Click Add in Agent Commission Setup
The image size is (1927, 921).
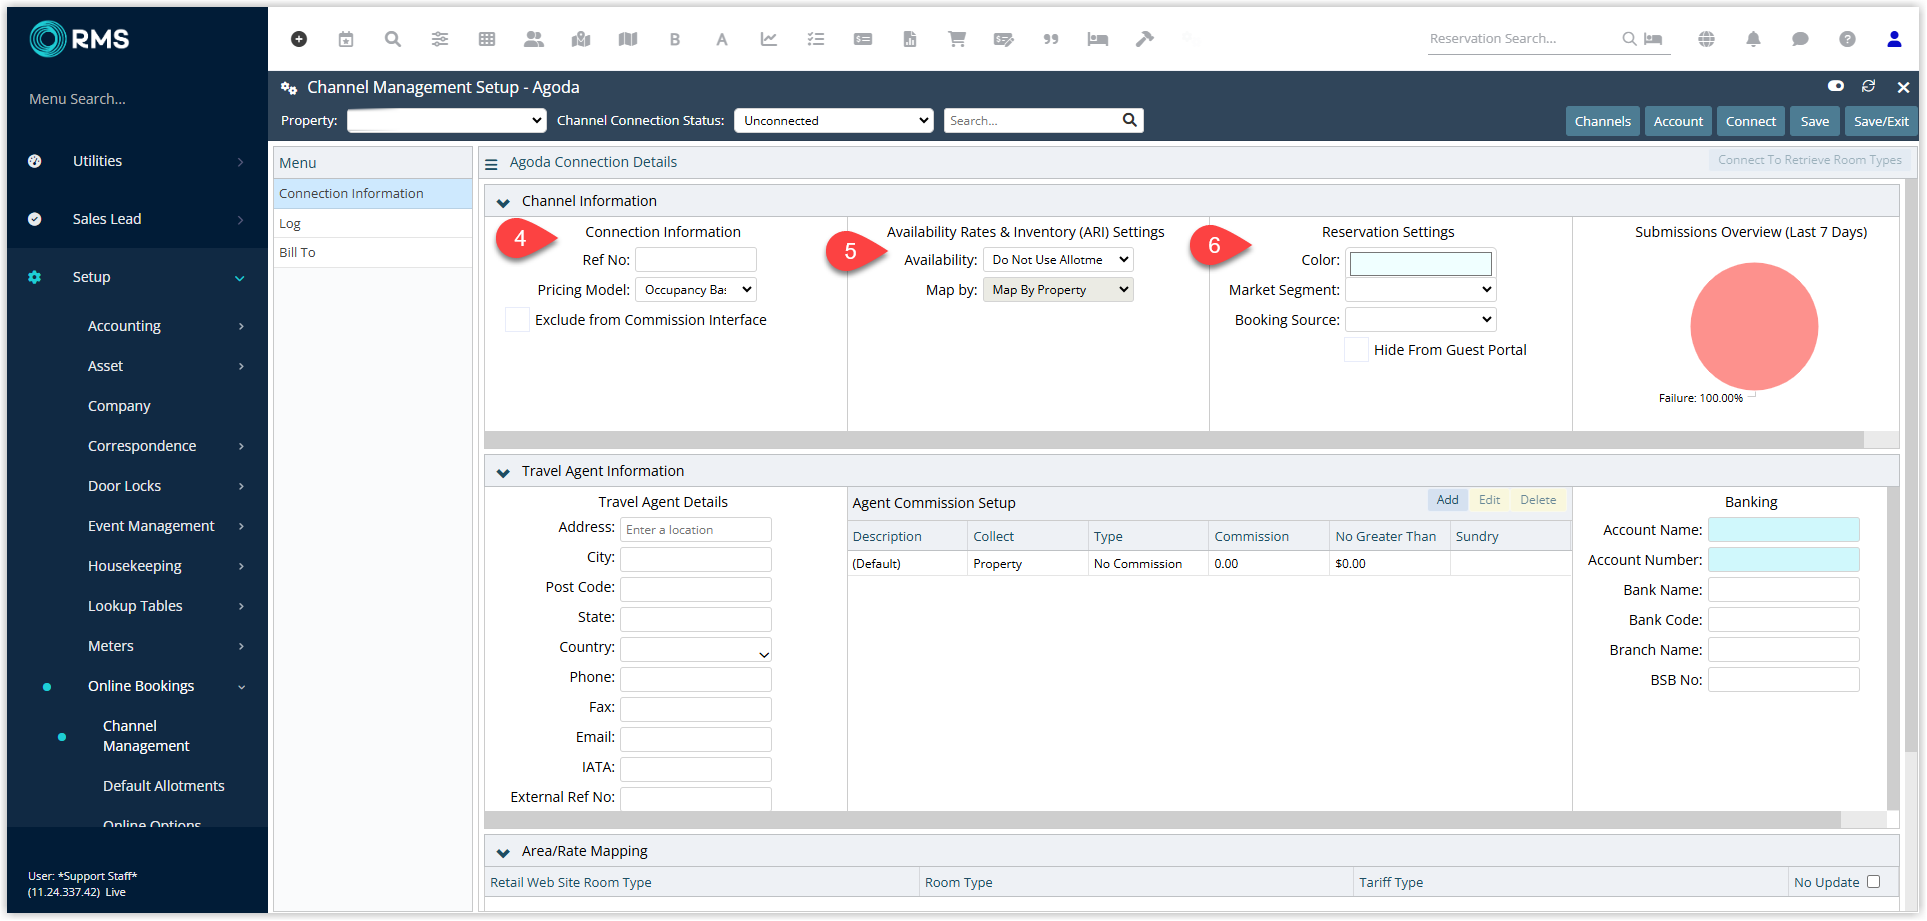[x=1447, y=500]
